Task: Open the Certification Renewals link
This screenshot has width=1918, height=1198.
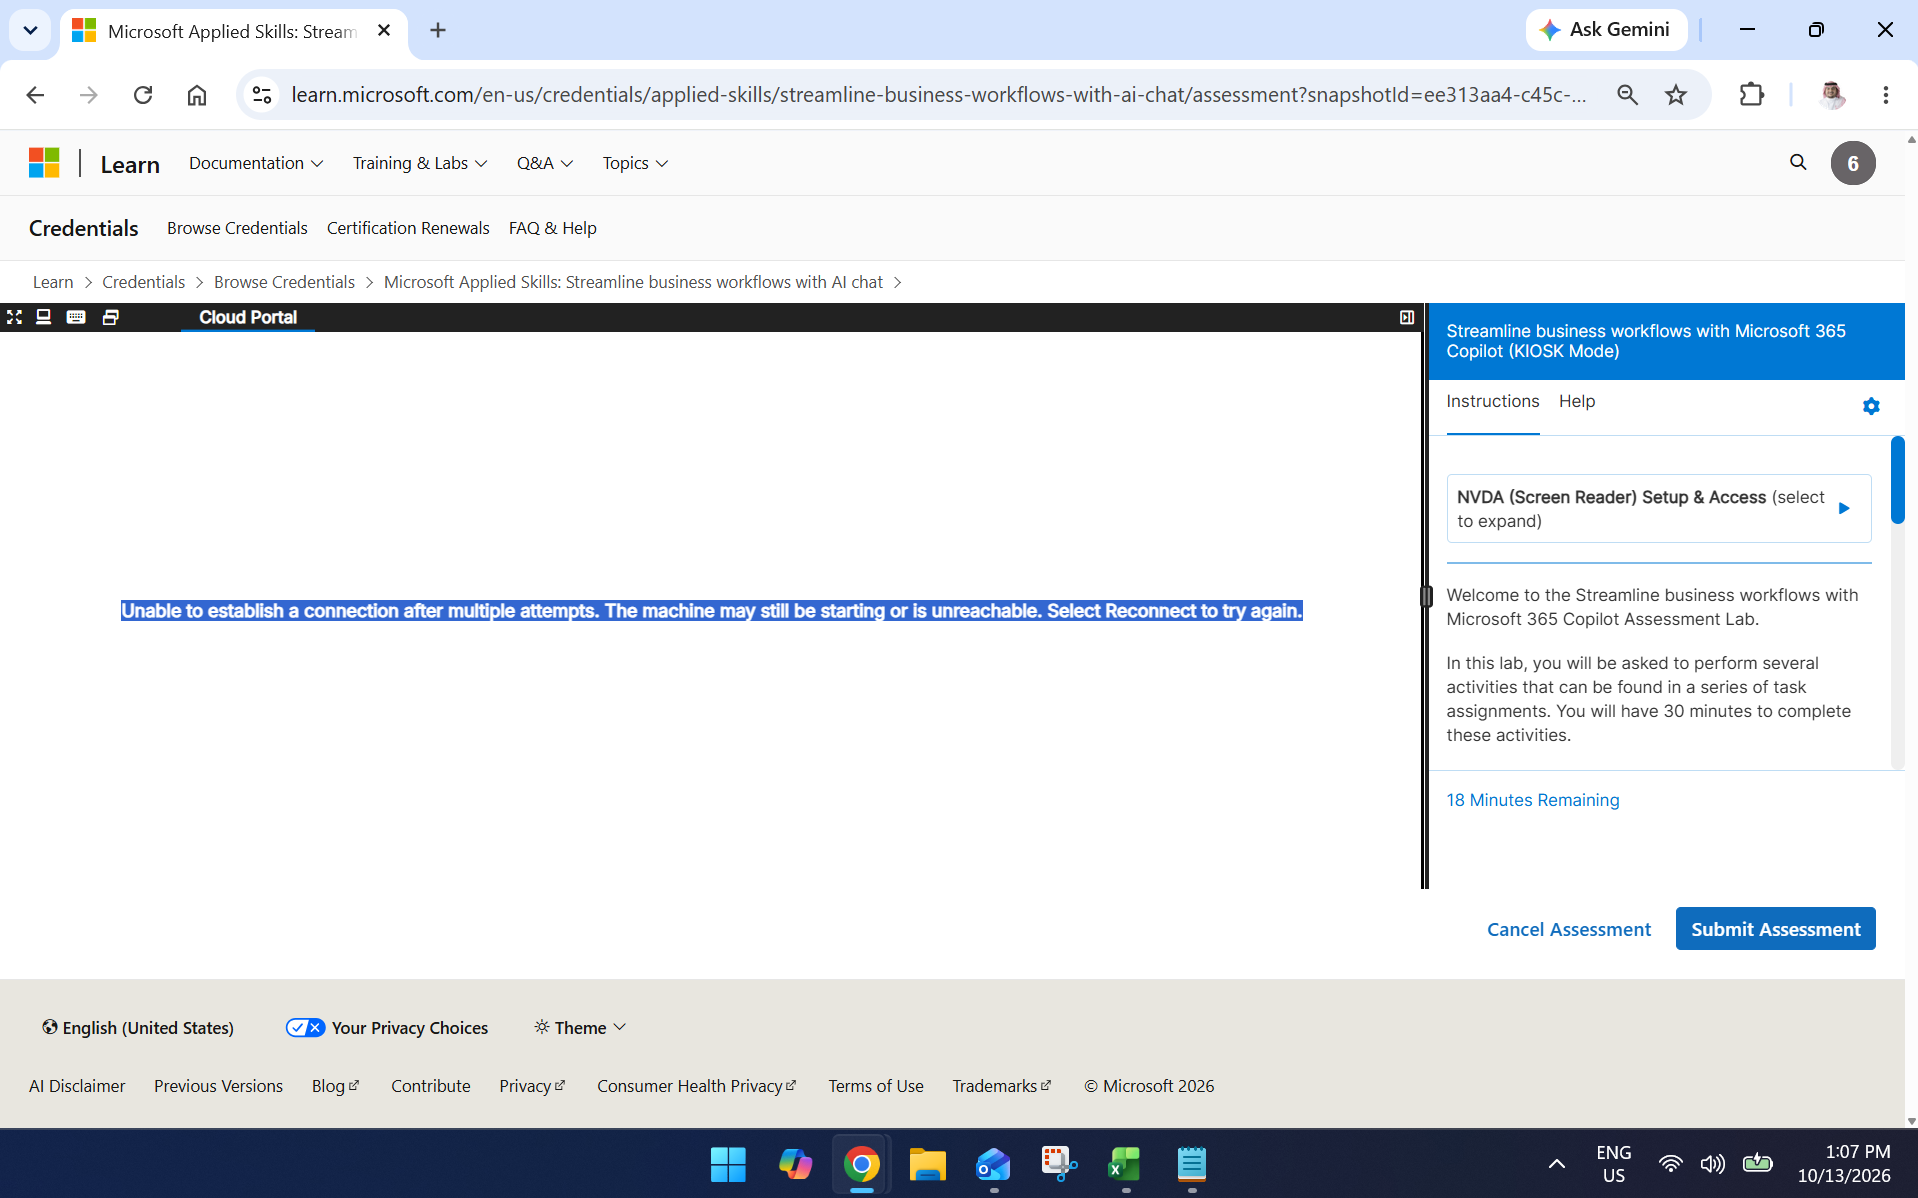Action: click(x=408, y=228)
